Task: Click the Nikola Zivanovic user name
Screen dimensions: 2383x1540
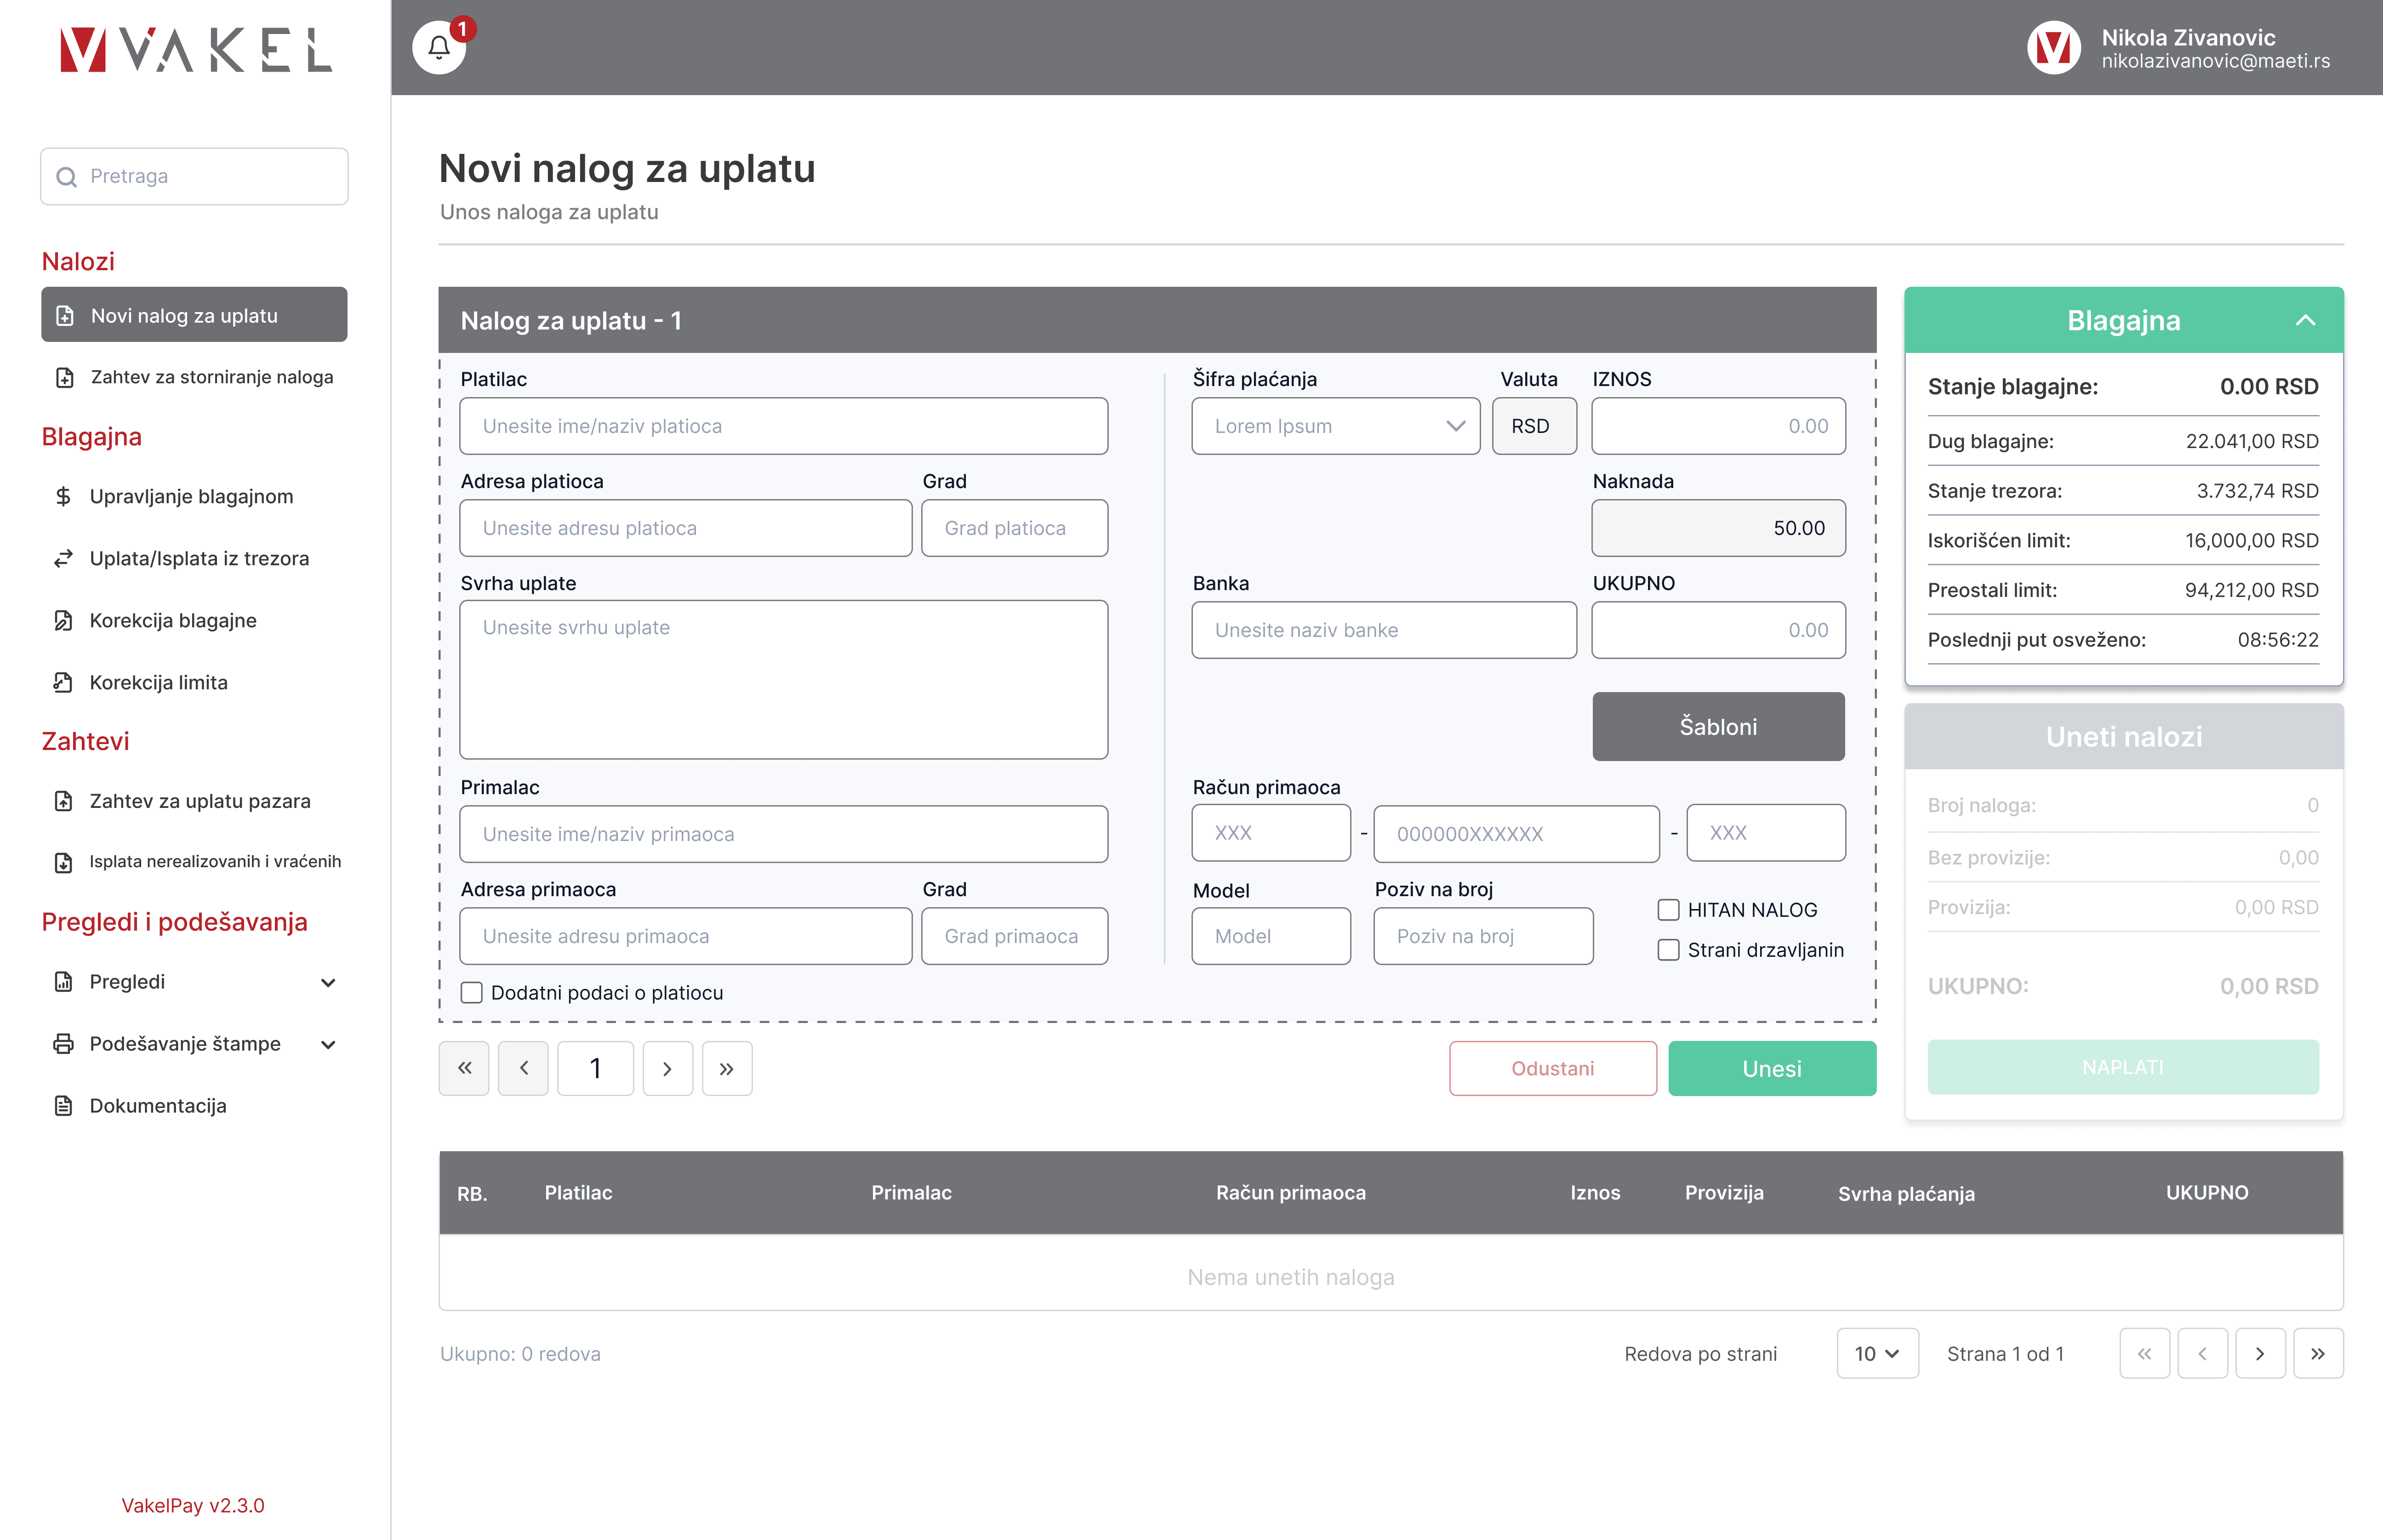Action: [x=2188, y=38]
